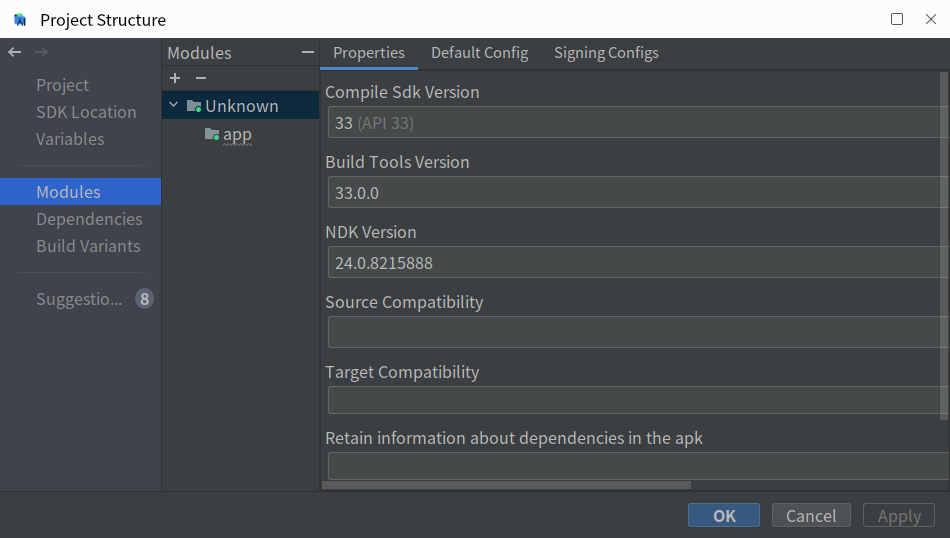950x538 pixels.
Task: Click the app module folder icon
Action: (x=212, y=134)
